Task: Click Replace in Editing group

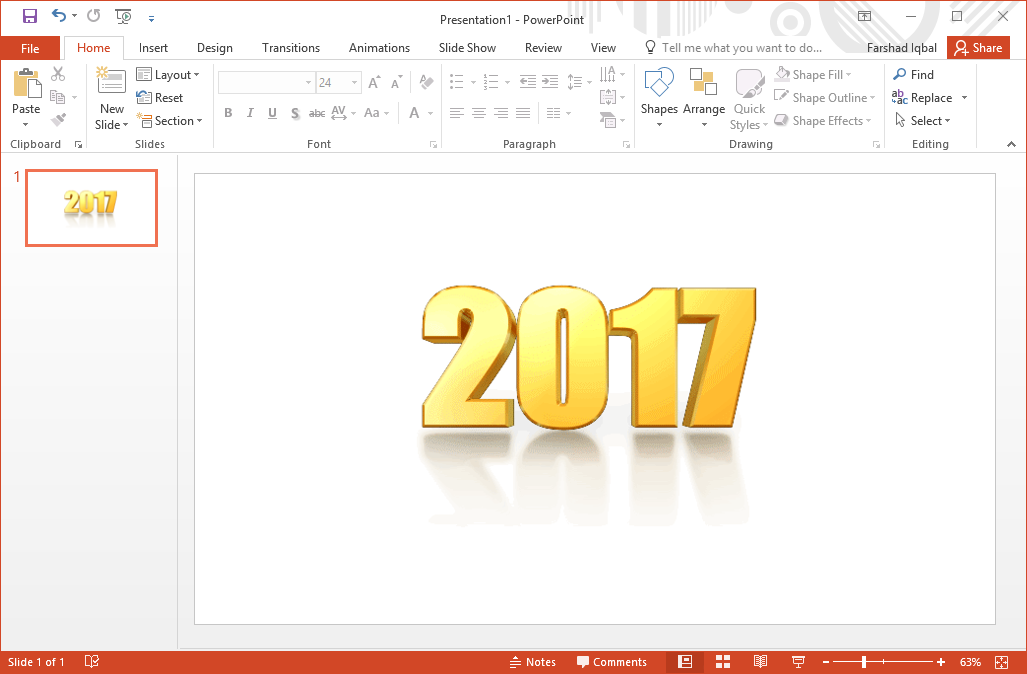Action: (x=922, y=98)
